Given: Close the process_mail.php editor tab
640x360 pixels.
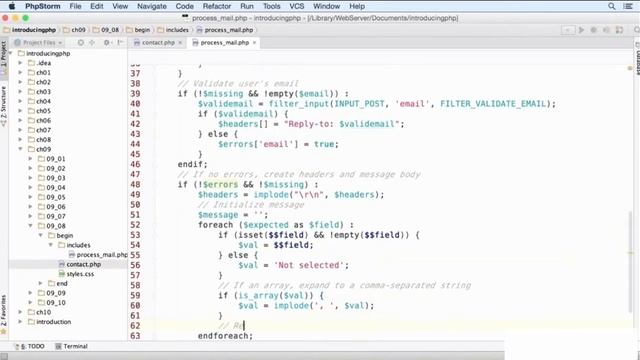Looking at the screenshot, I should (254, 42).
